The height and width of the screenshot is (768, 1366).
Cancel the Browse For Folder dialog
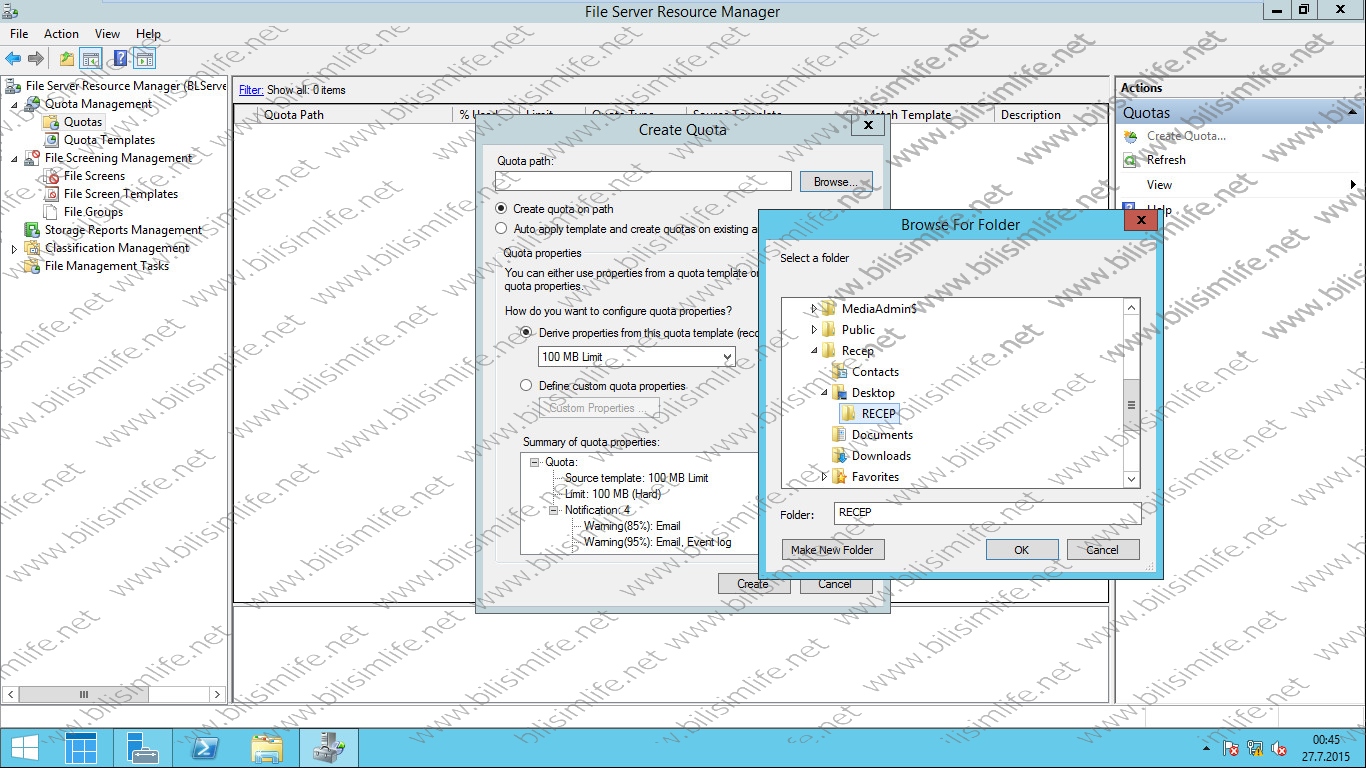[x=1102, y=550]
